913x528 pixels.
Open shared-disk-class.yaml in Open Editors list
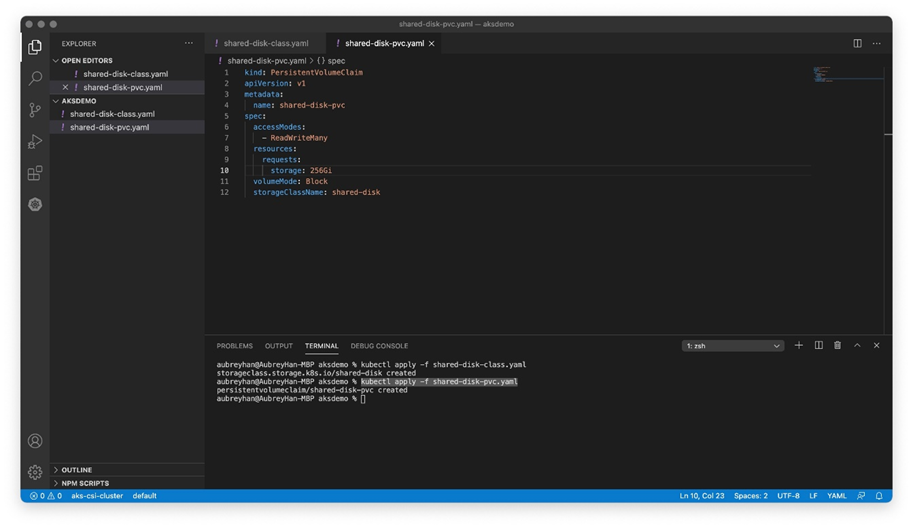(127, 74)
